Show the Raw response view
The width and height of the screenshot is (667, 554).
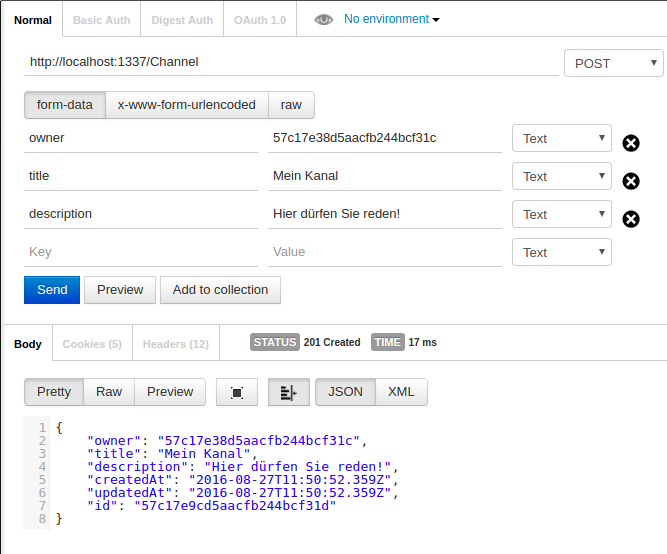point(109,392)
